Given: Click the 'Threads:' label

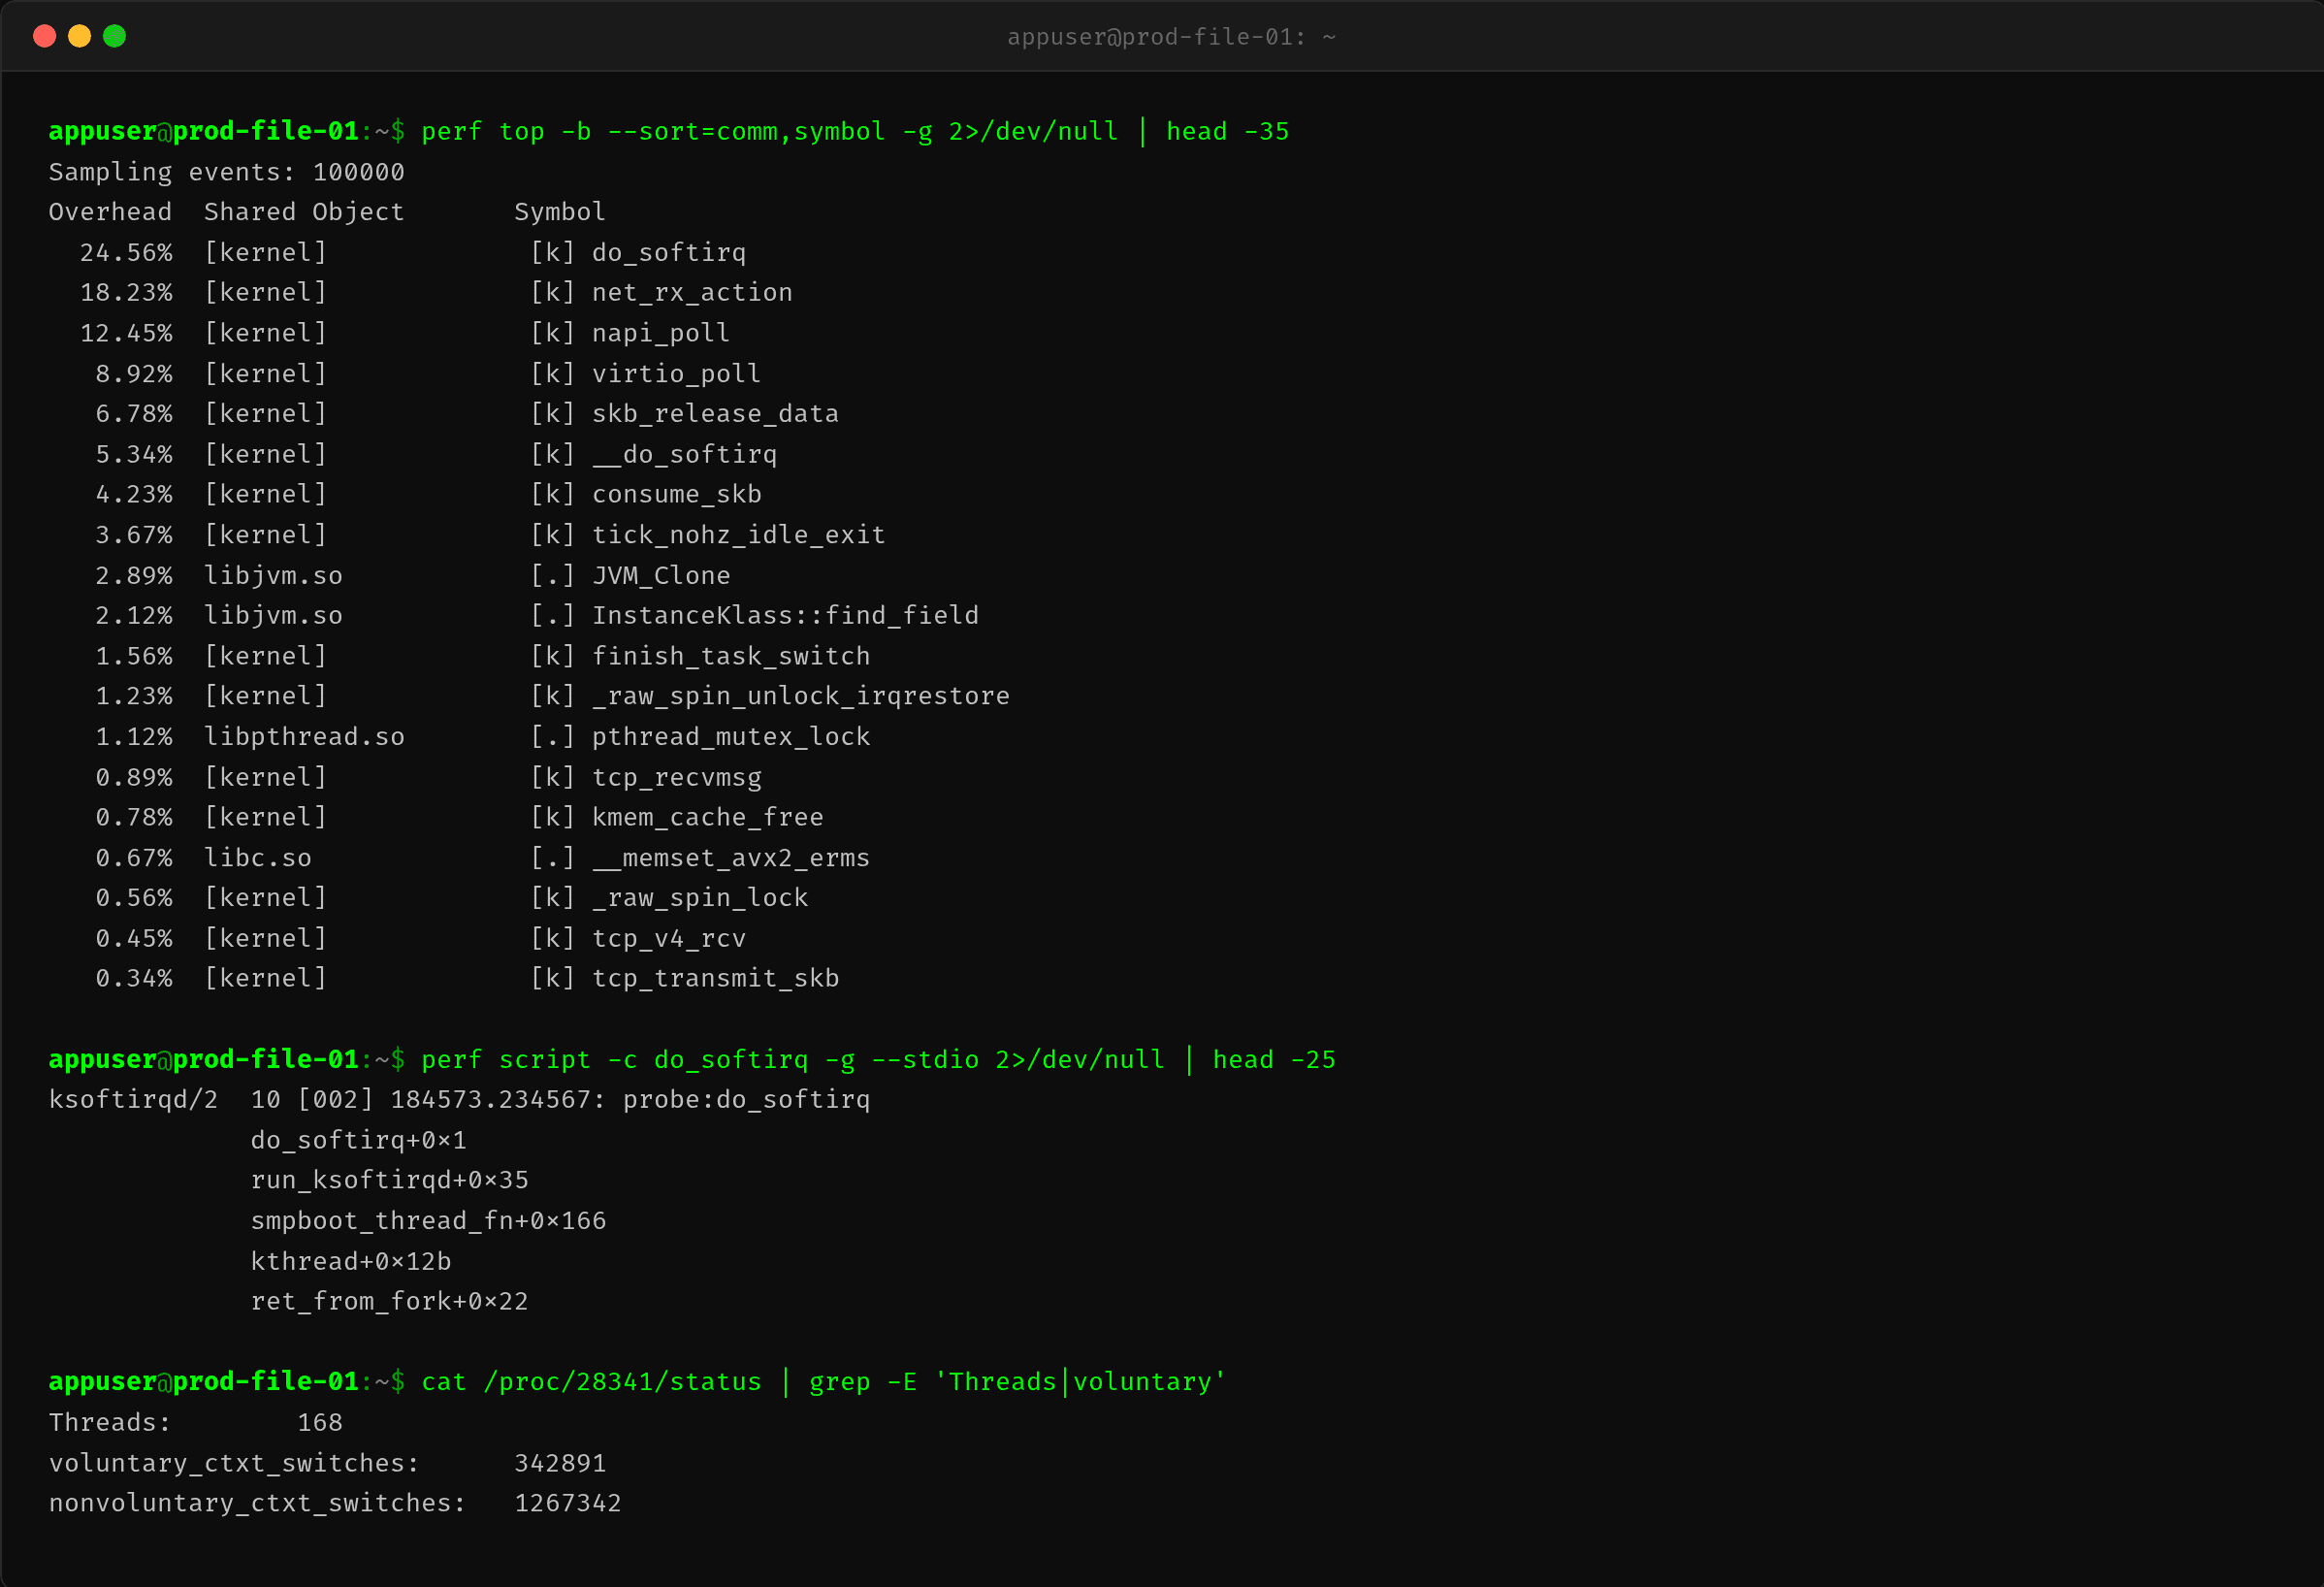Looking at the screenshot, I should [x=110, y=1422].
